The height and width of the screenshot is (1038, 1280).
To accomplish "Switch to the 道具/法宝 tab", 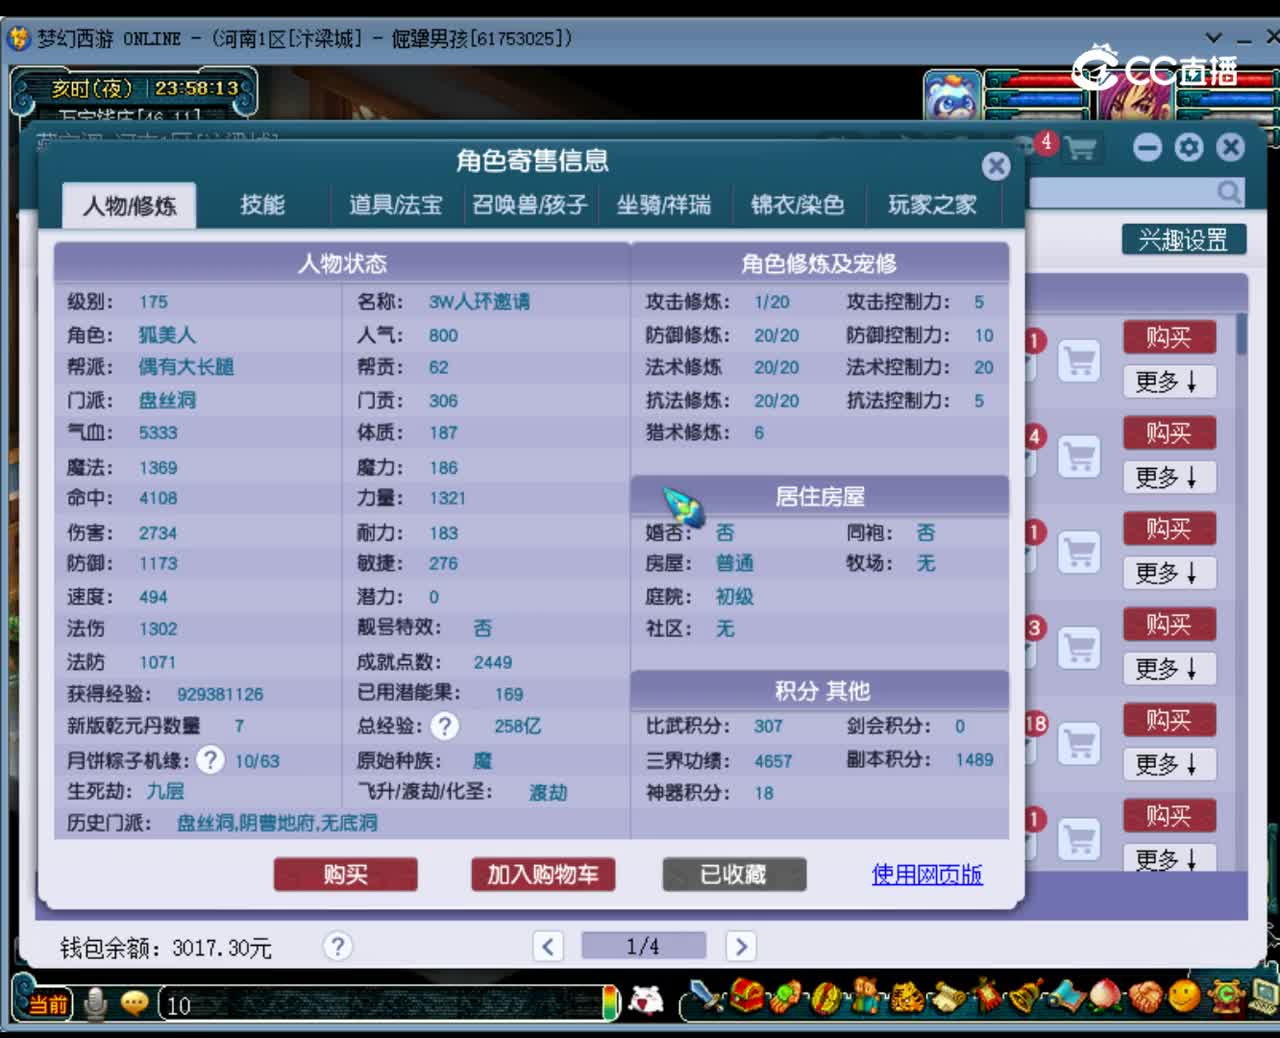I will point(395,205).
